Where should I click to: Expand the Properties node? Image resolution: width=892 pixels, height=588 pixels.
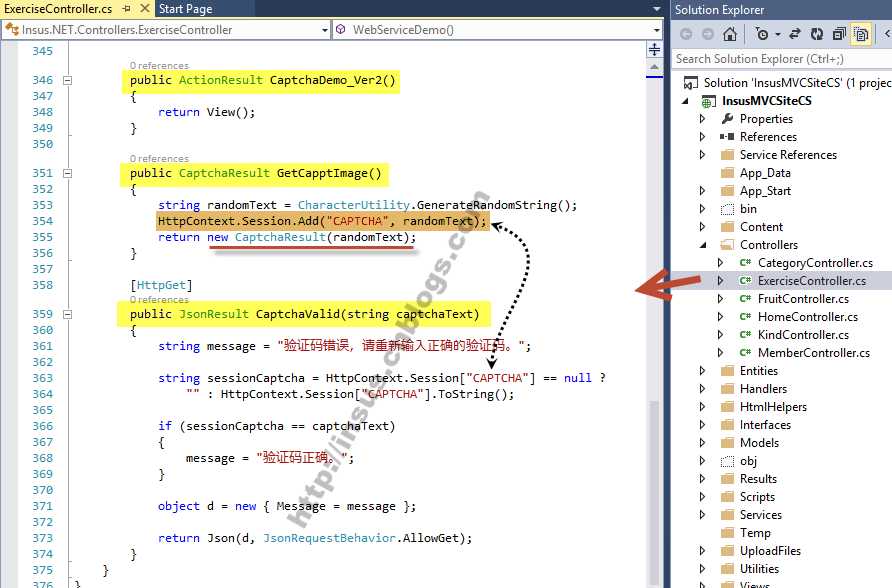coord(703,119)
